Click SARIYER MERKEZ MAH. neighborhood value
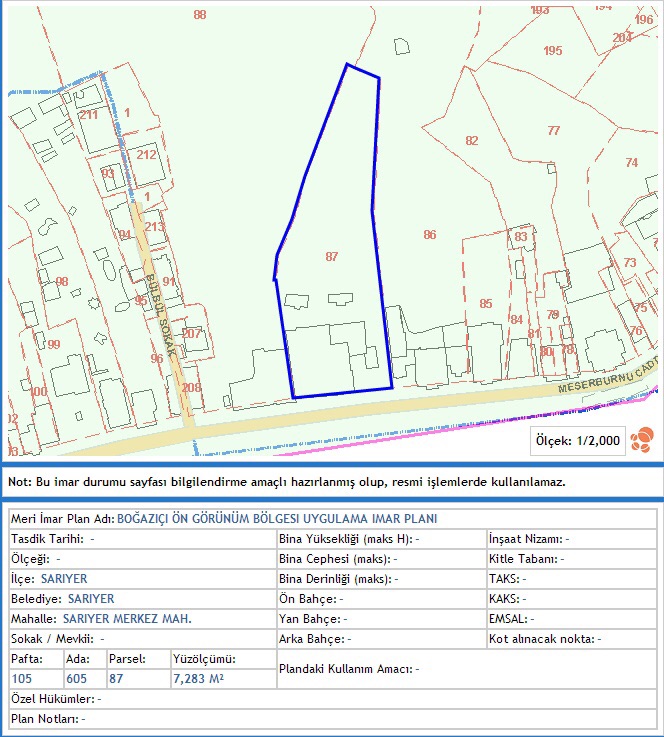The width and height of the screenshot is (664, 737). pos(126,619)
